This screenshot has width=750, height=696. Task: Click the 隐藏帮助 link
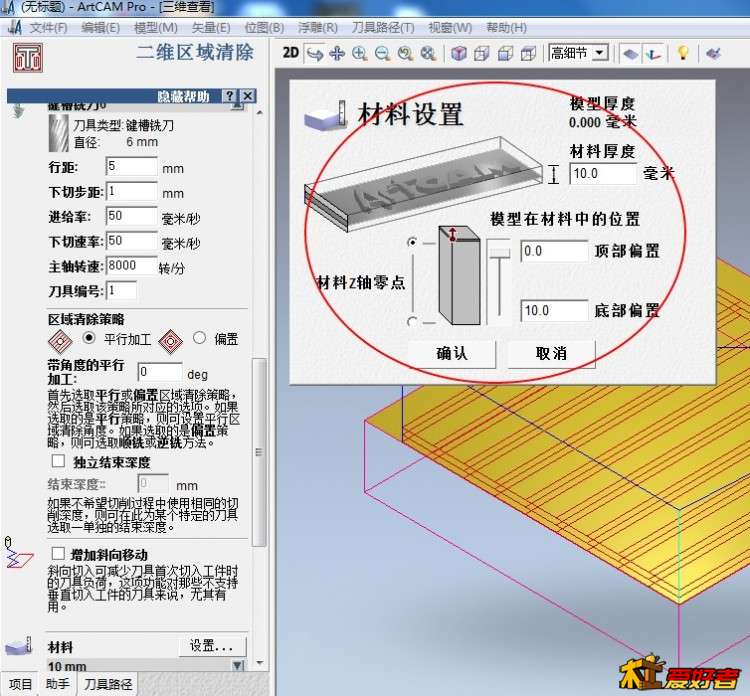click(183, 96)
